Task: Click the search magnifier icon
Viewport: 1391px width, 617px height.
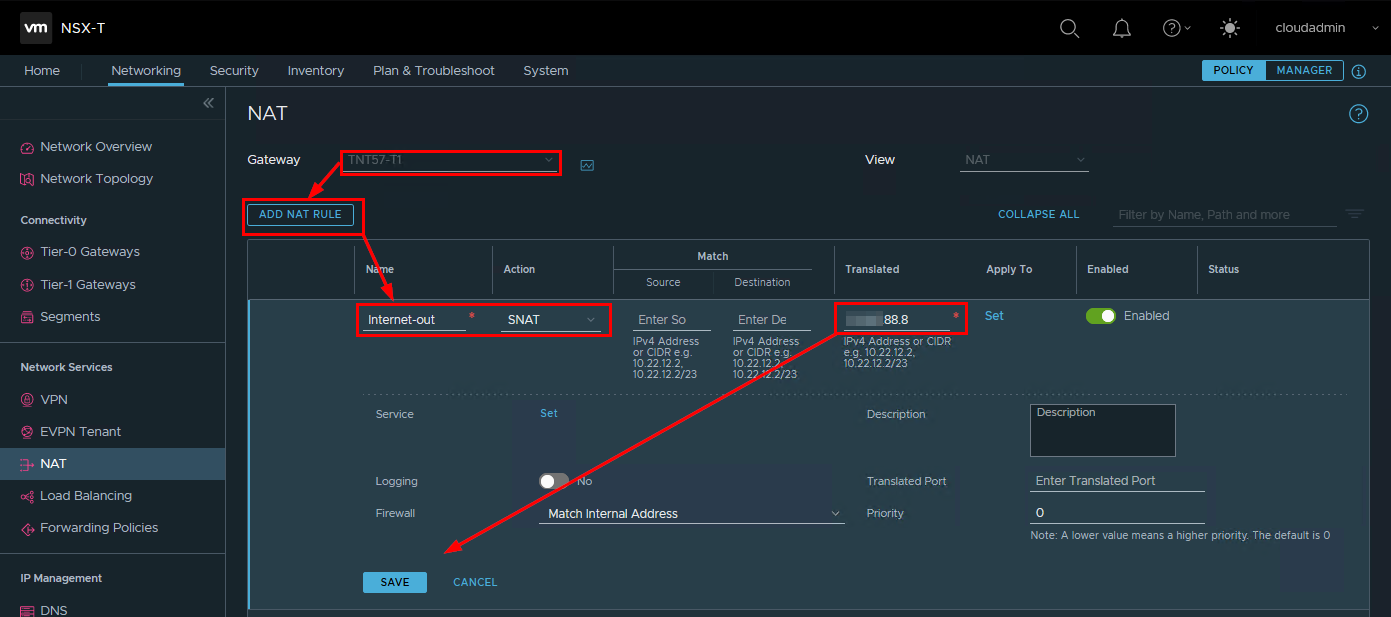Action: click(x=1069, y=28)
